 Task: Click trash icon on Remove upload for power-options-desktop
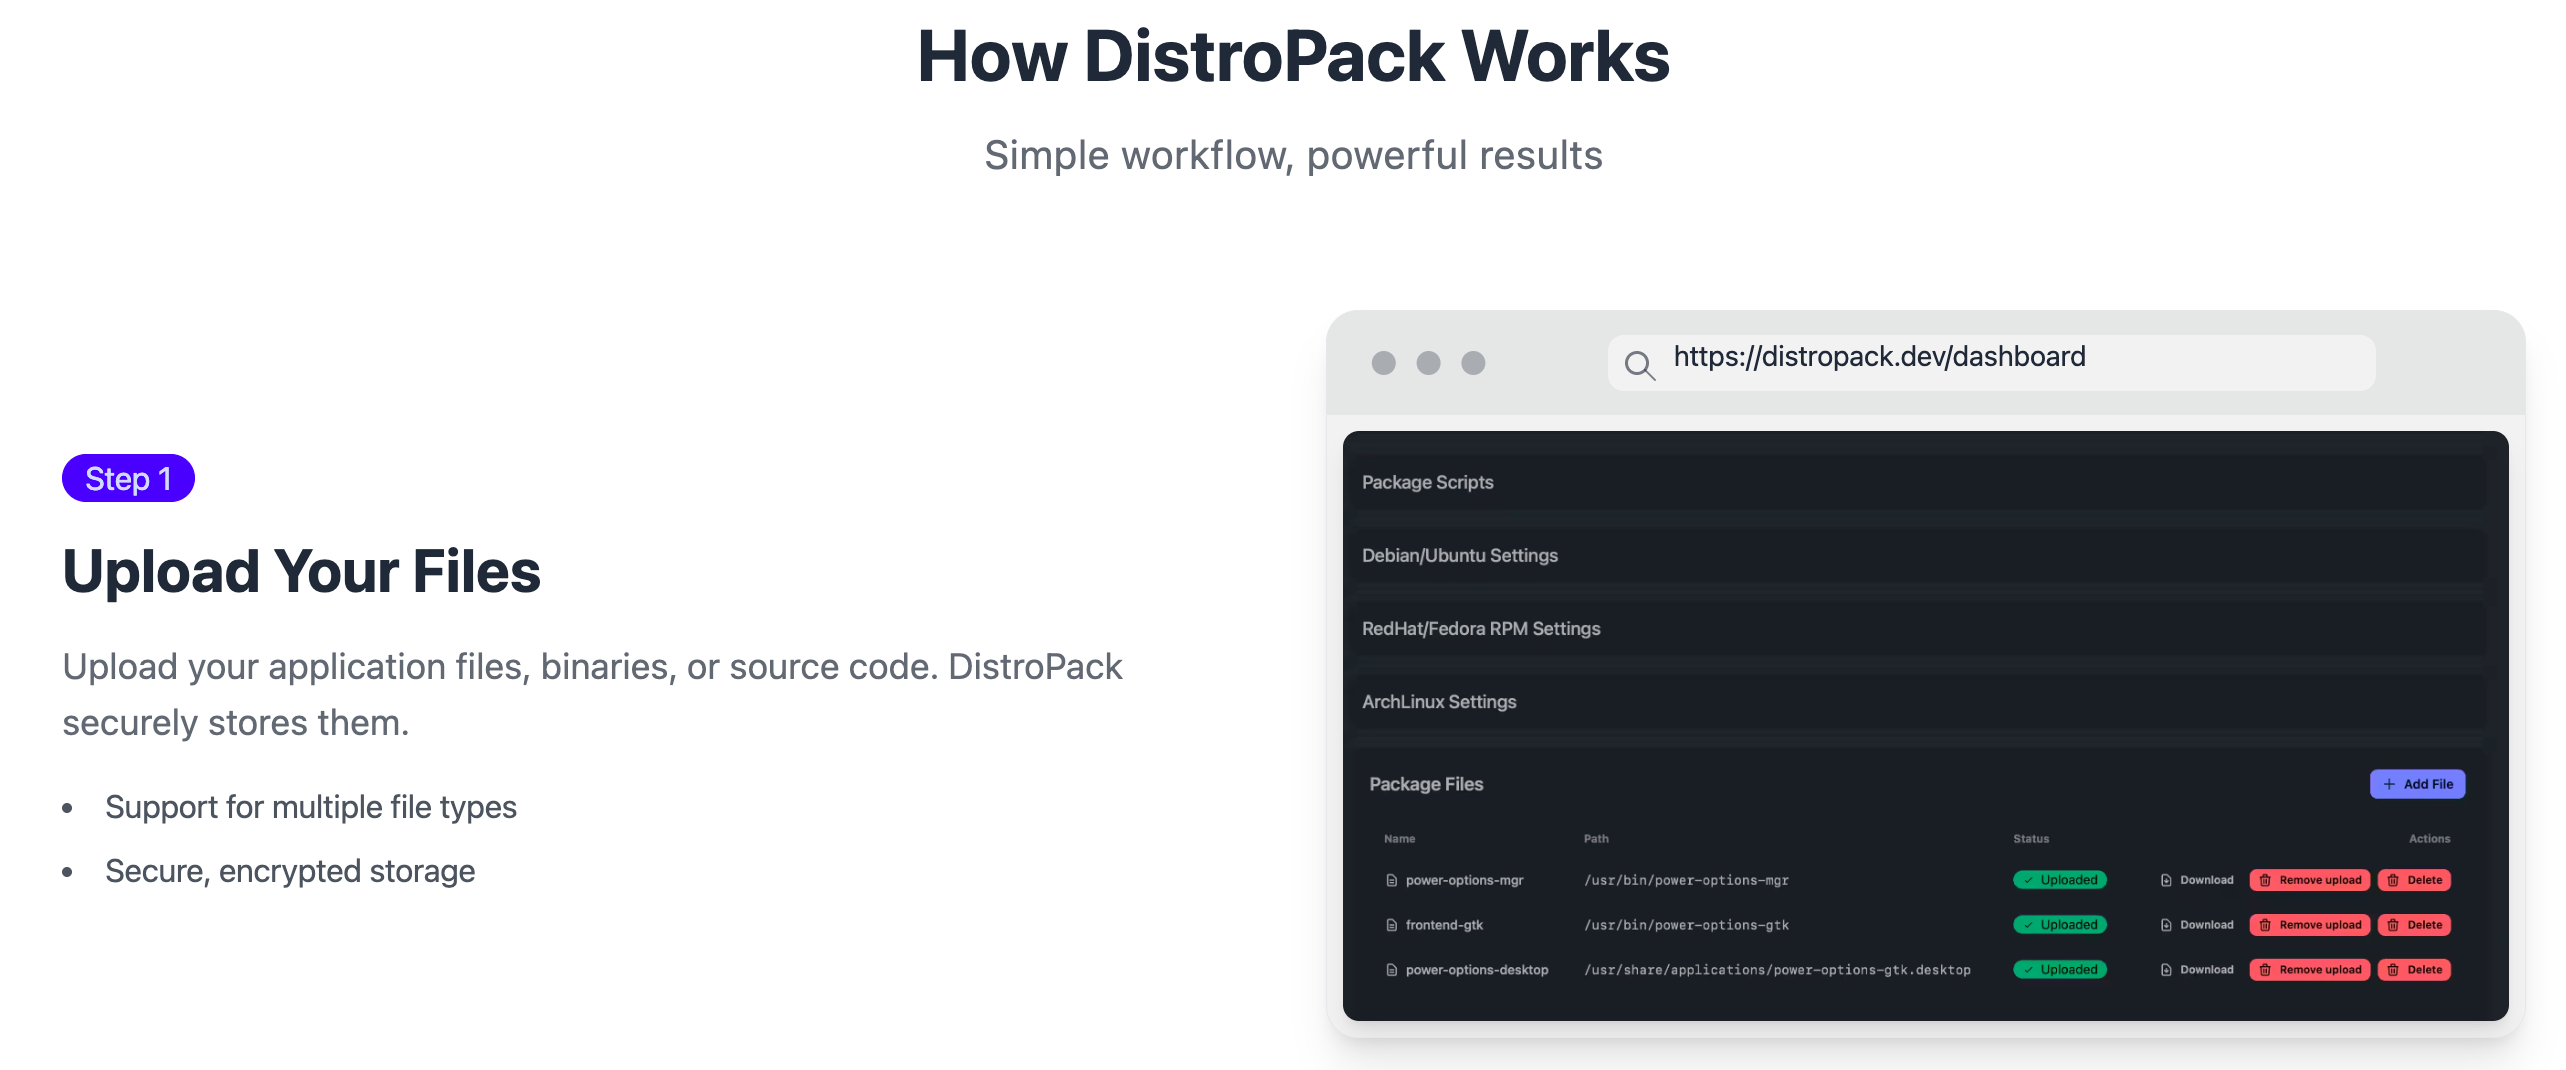[x=2265, y=970]
